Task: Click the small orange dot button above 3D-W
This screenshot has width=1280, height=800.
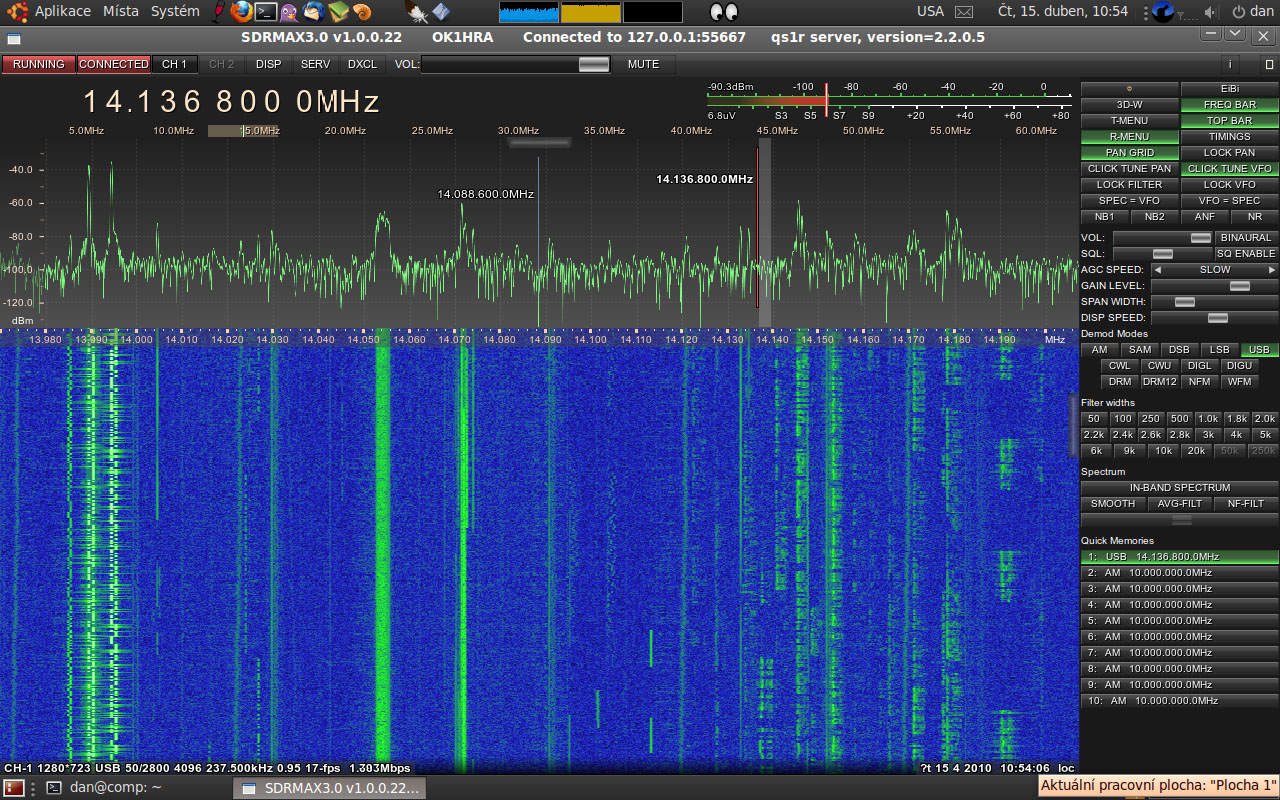Action: pyautogui.click(x=1130, y=89)
